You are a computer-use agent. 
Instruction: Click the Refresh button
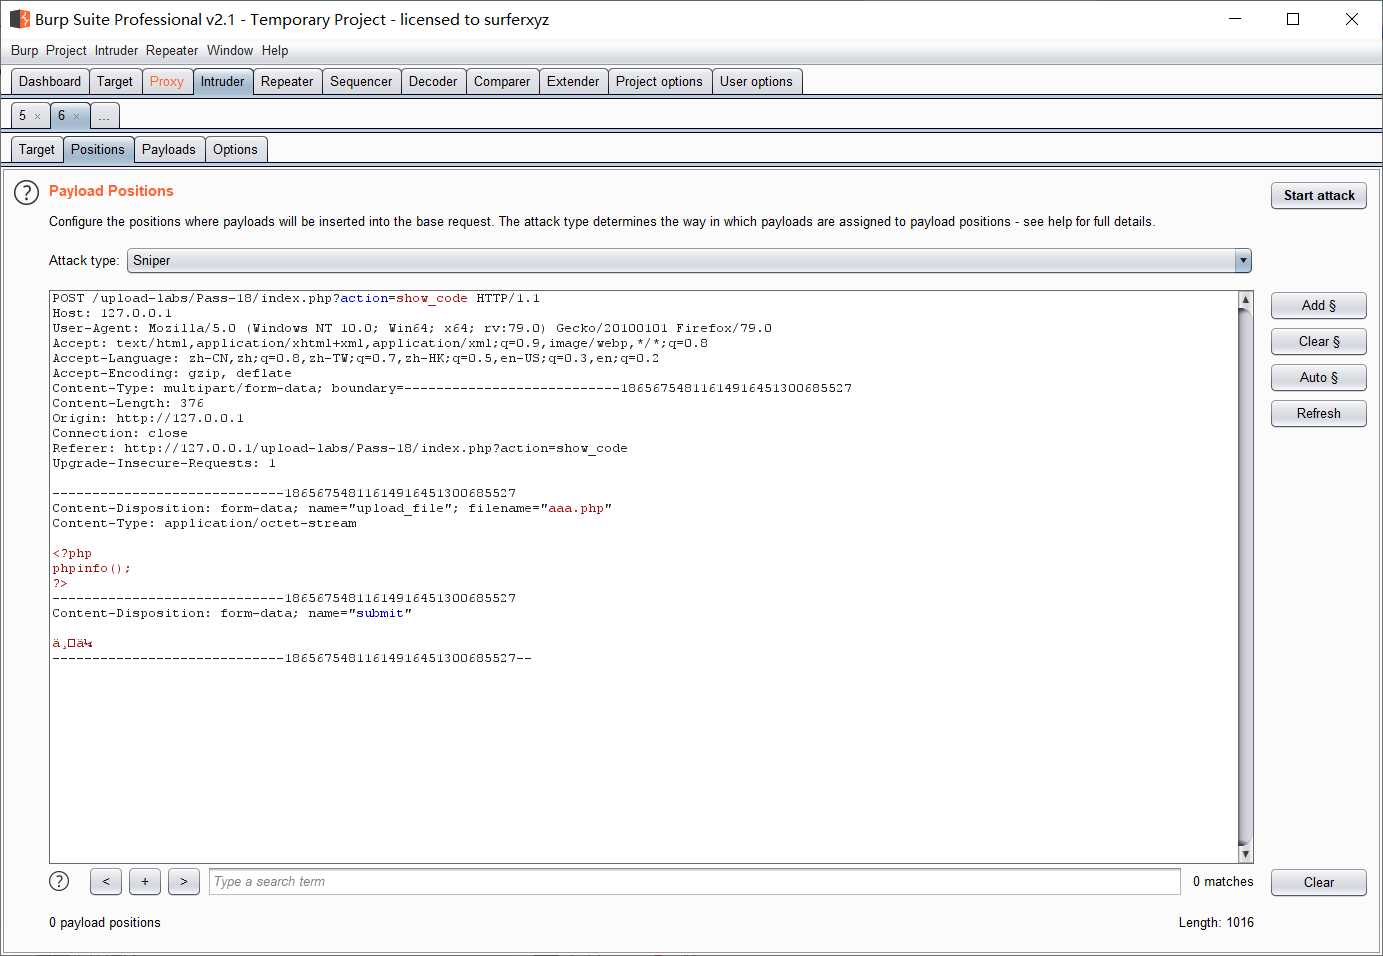coord(1319,414)
